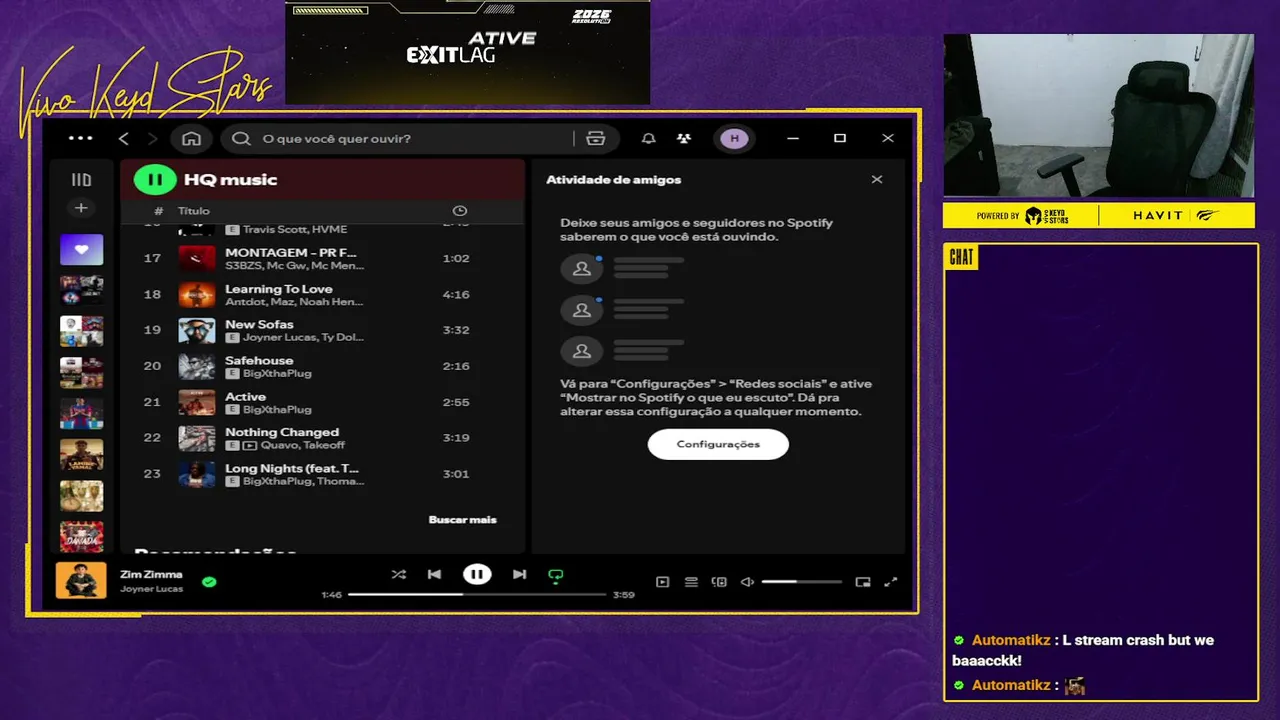Open the artists link Antdot, Maz, Noah Hen...

coord(294,301)
